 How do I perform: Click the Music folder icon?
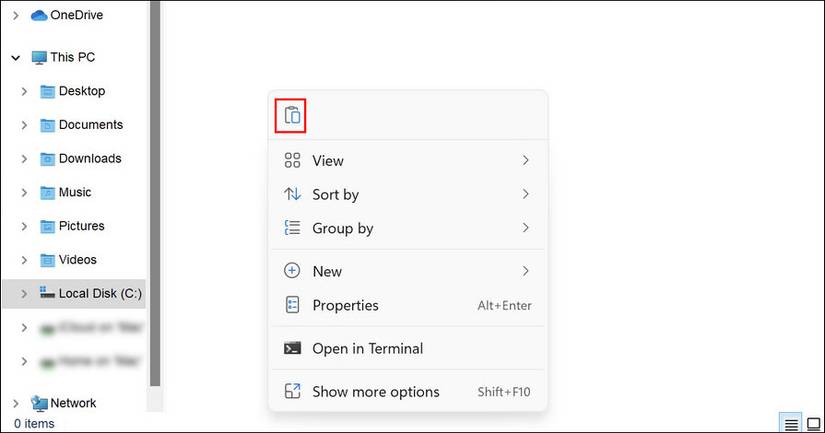click(47, 193)
